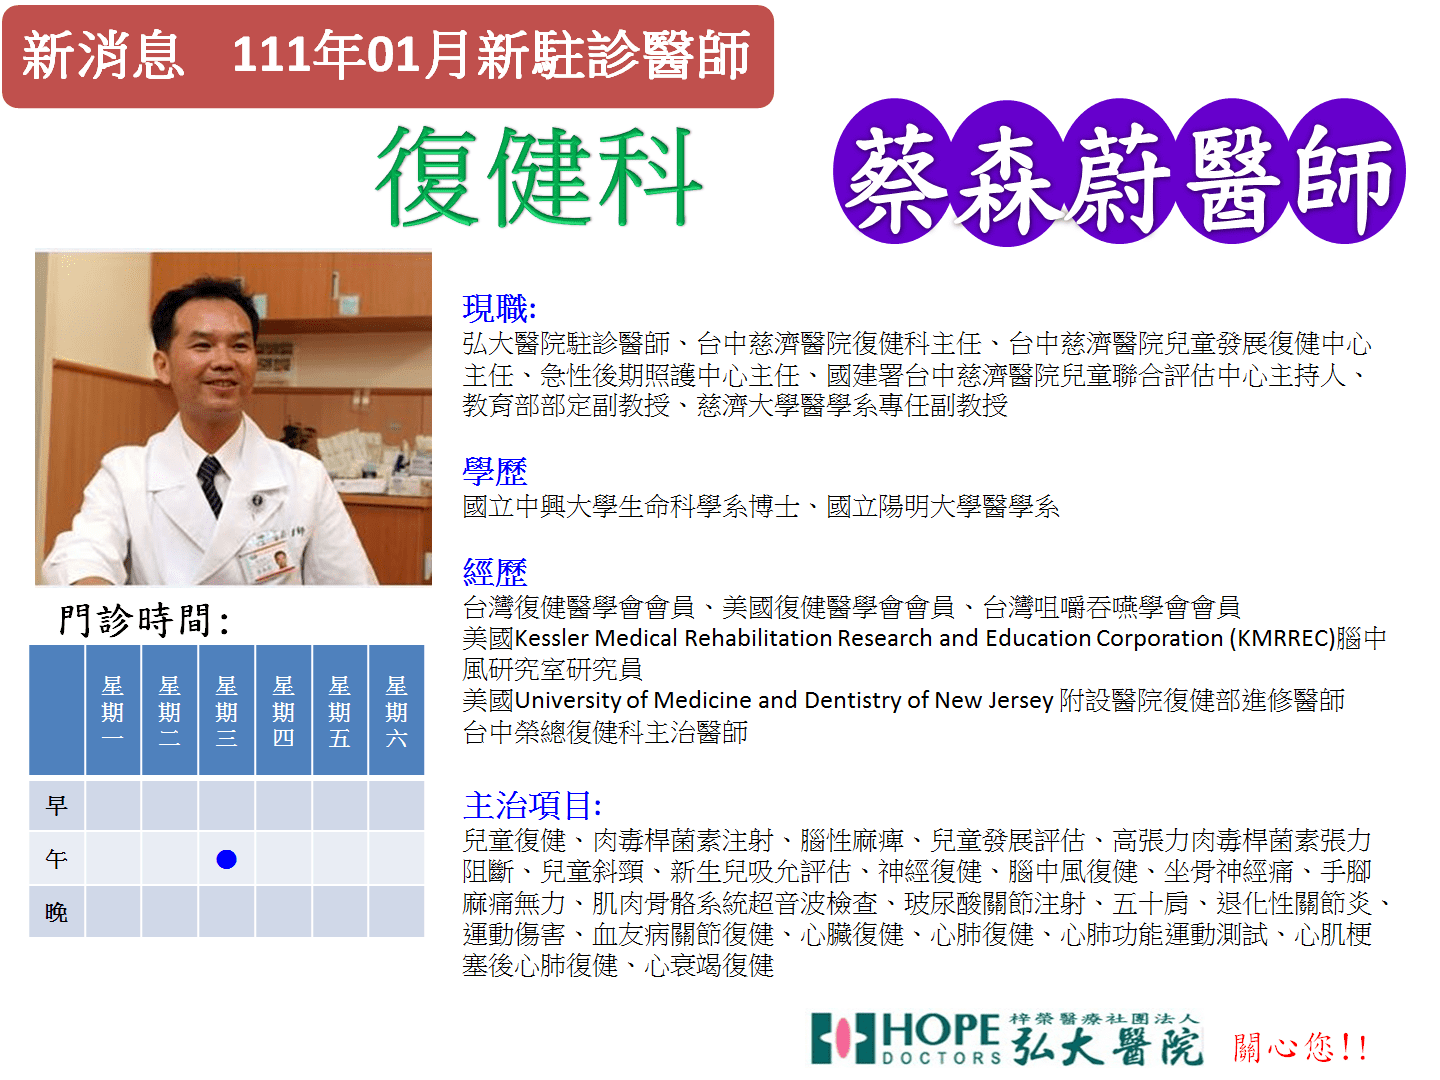Click the 星期三 column header
The width and height of the screenshot is (1440, 1080).
tap(227, 711)
